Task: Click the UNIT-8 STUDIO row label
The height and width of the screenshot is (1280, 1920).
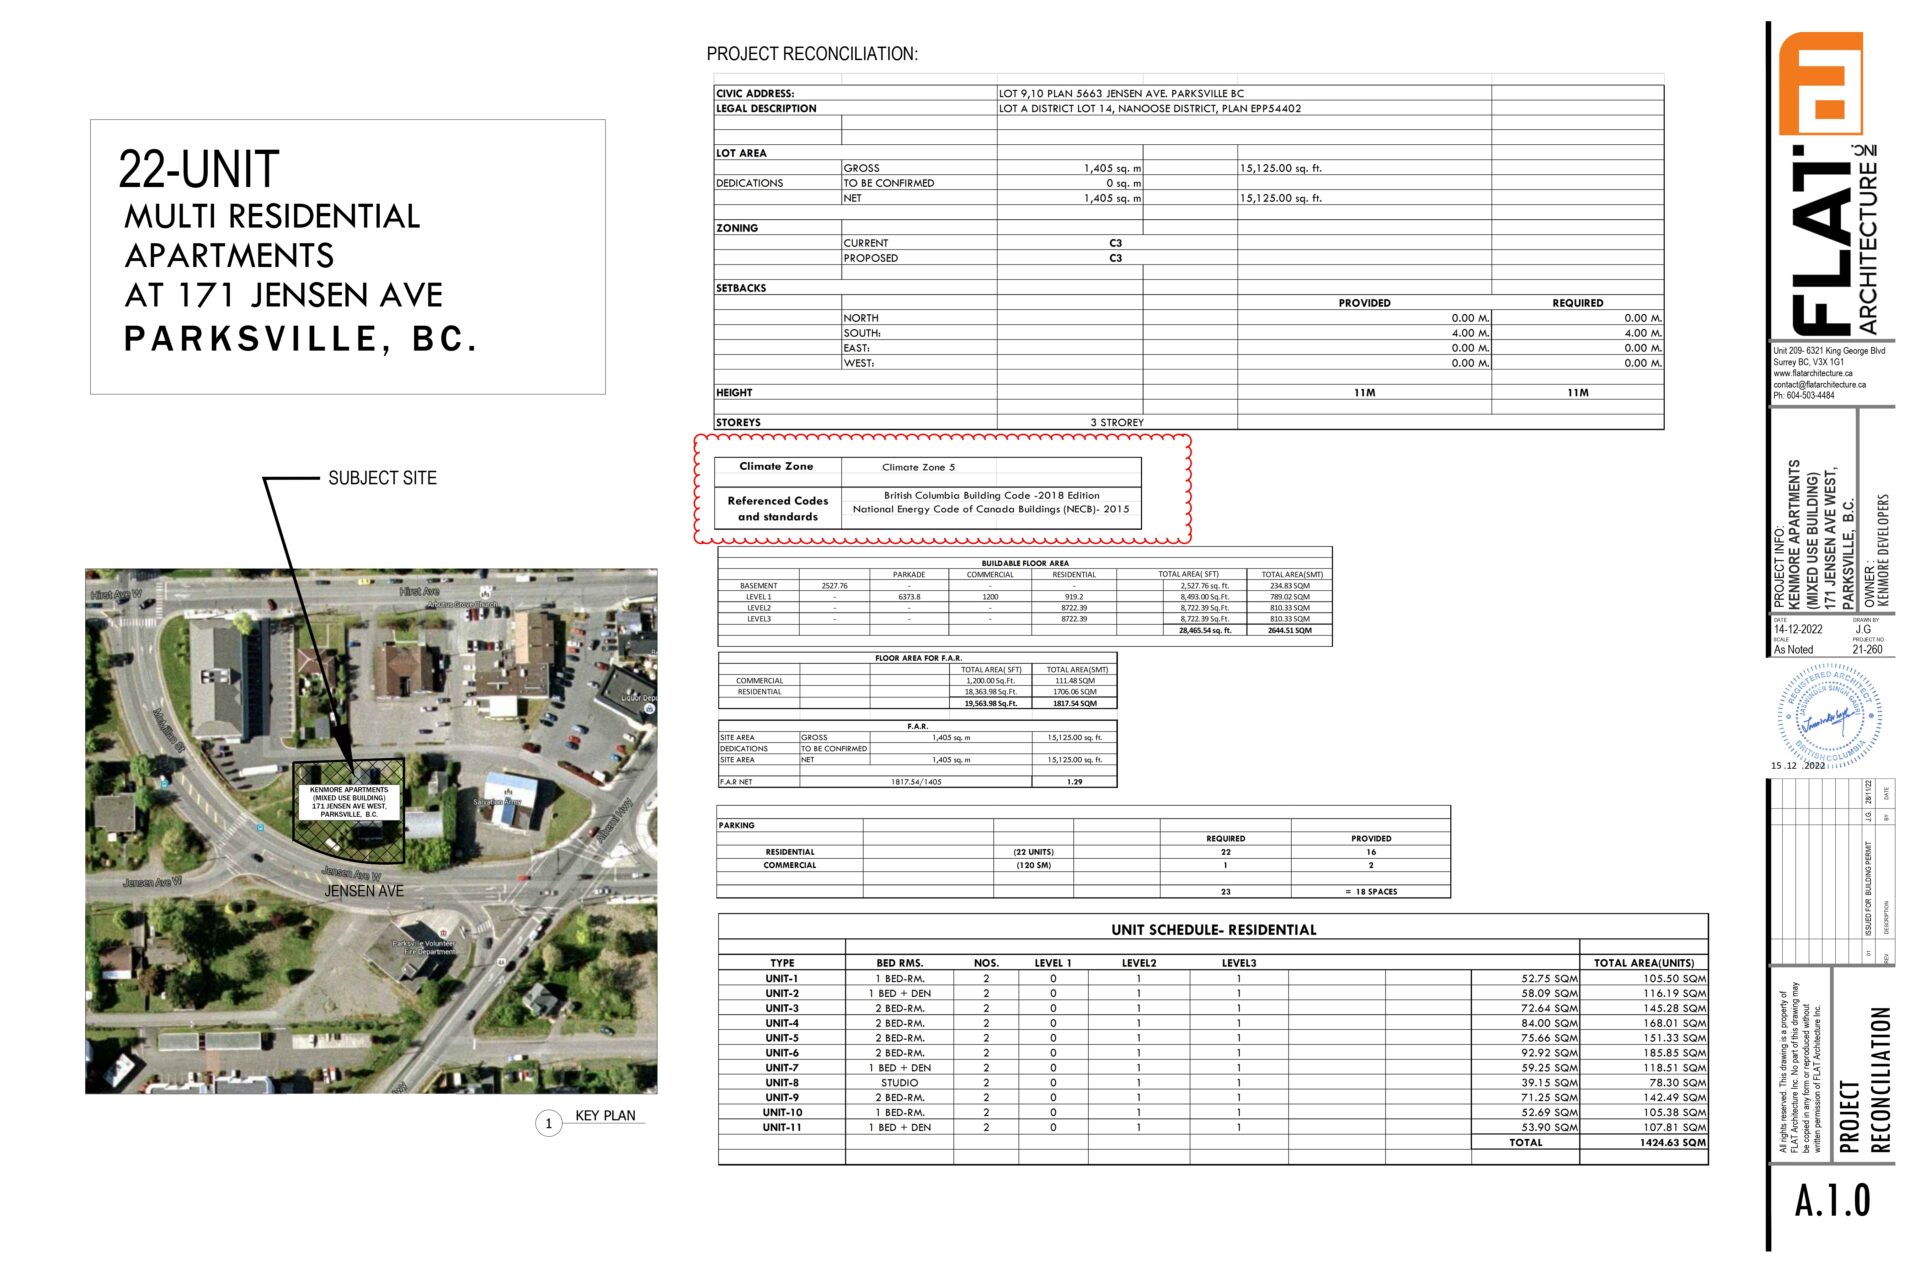Action: pyautogui.click(x=782, y=1082)
